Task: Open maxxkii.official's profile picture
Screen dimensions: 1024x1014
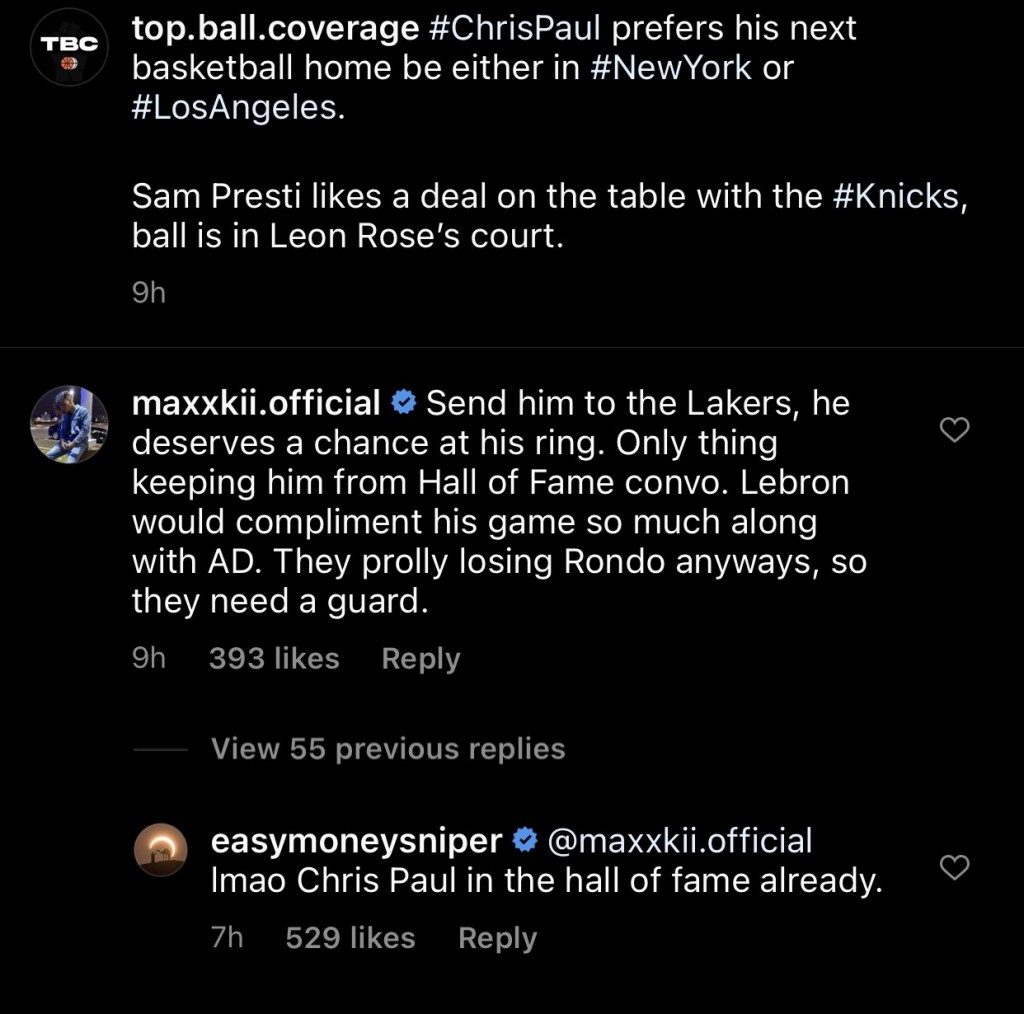Action: tap(69, 425)
